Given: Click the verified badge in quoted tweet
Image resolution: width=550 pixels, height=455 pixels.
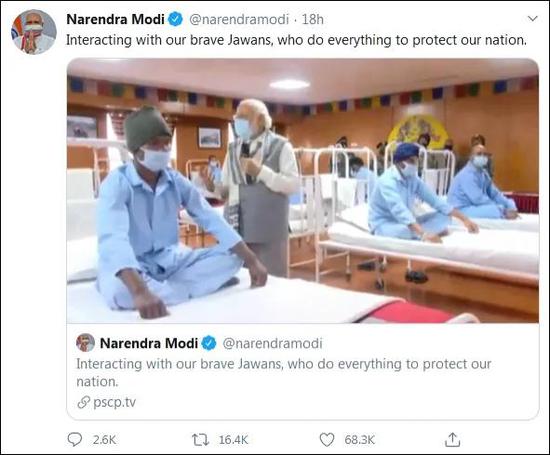Looking at the screenshot, I should click(x=209, y=343).
